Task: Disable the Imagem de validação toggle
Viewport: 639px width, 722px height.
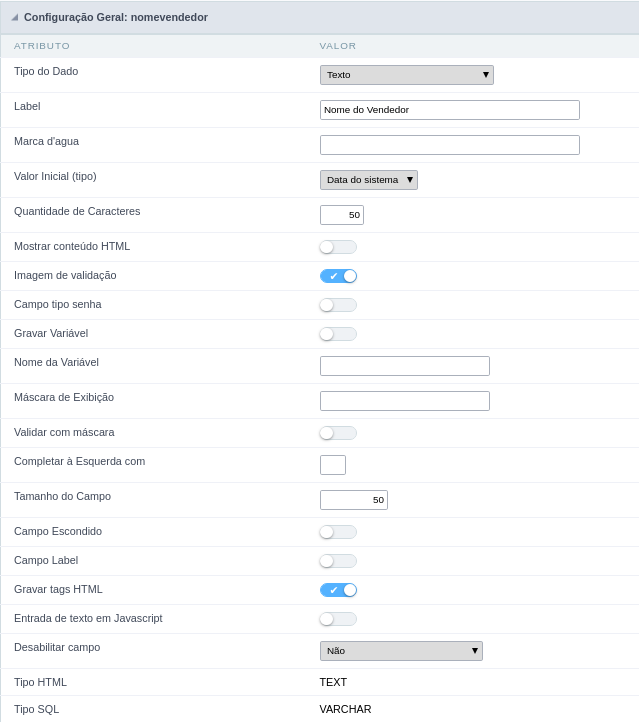Action: [338, 276]
